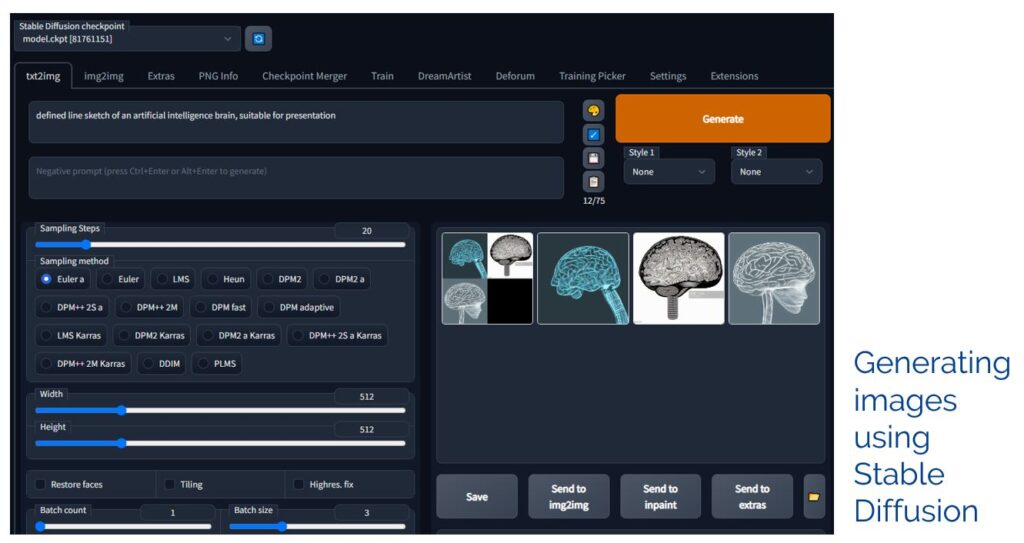Enable Restore faces checkbox
Image resolution: width=1024 pixels, height=543 pixels.
40,484
